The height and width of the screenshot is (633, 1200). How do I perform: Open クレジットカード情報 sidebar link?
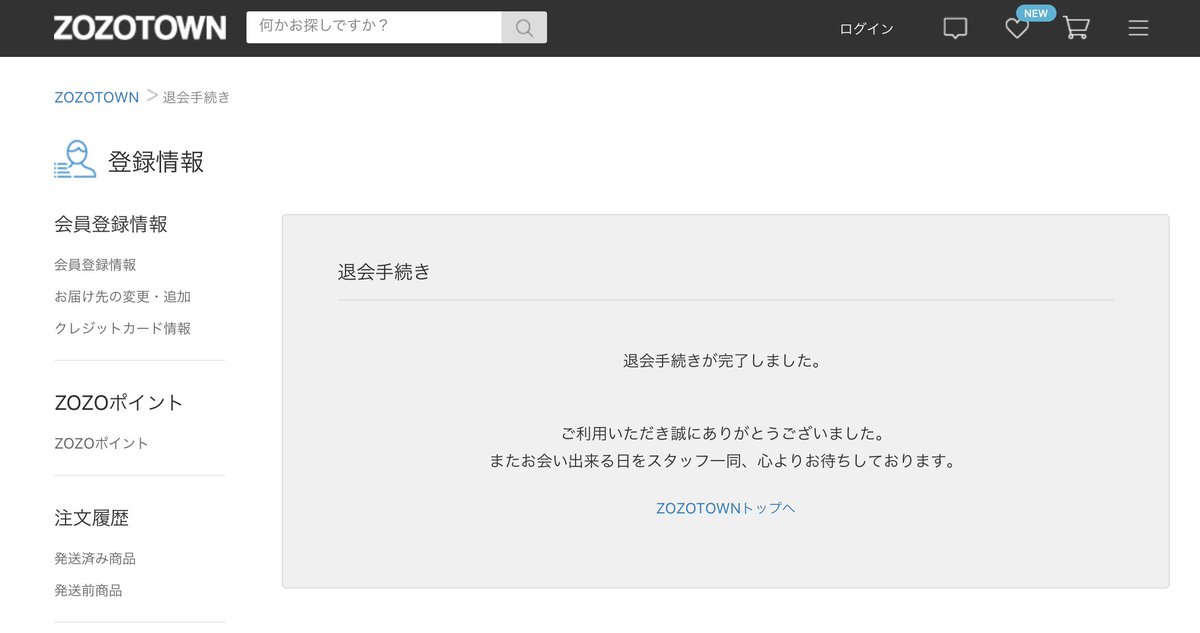(x=122, y=328)
